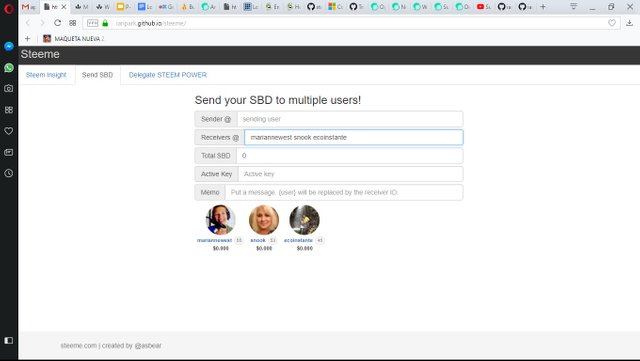This screenshot has height=361, width=640.
Task: Open the Opera menu logo
Action: tap(9, 9)
